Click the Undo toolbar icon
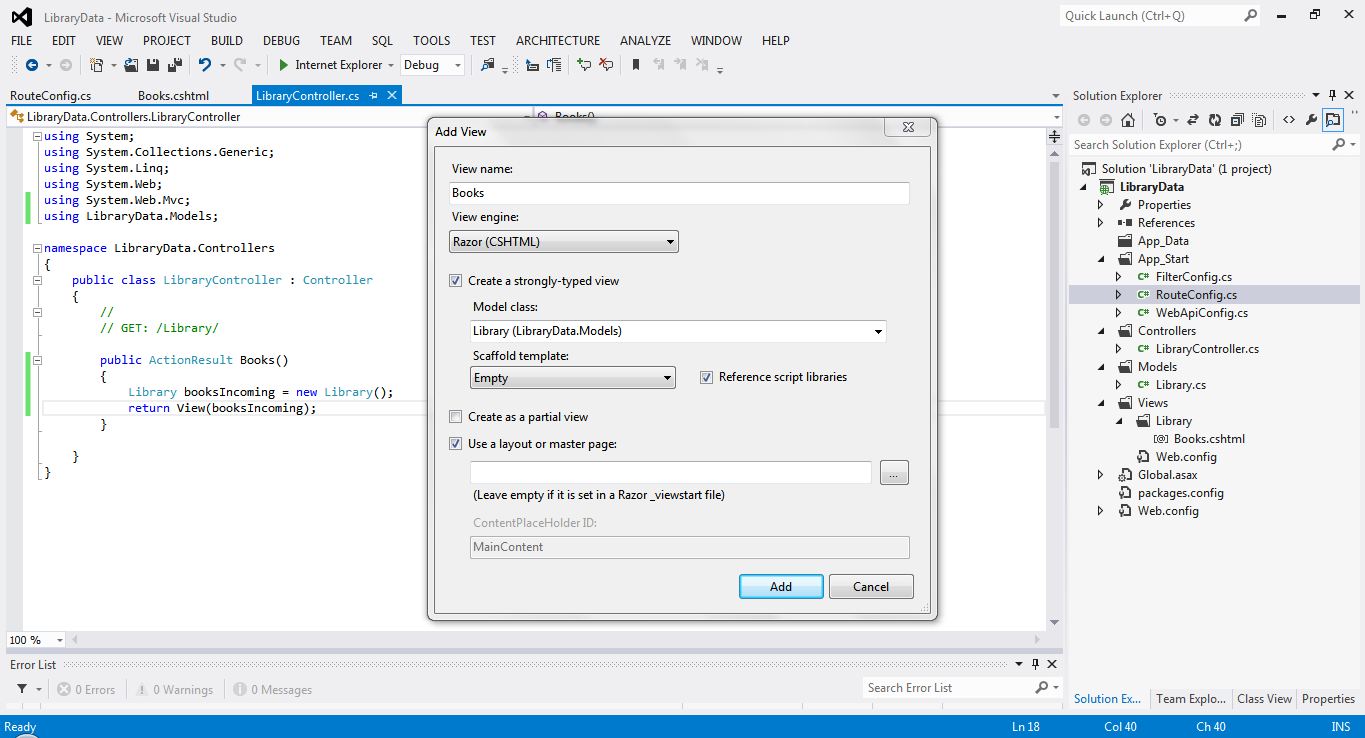 (205, 65)
